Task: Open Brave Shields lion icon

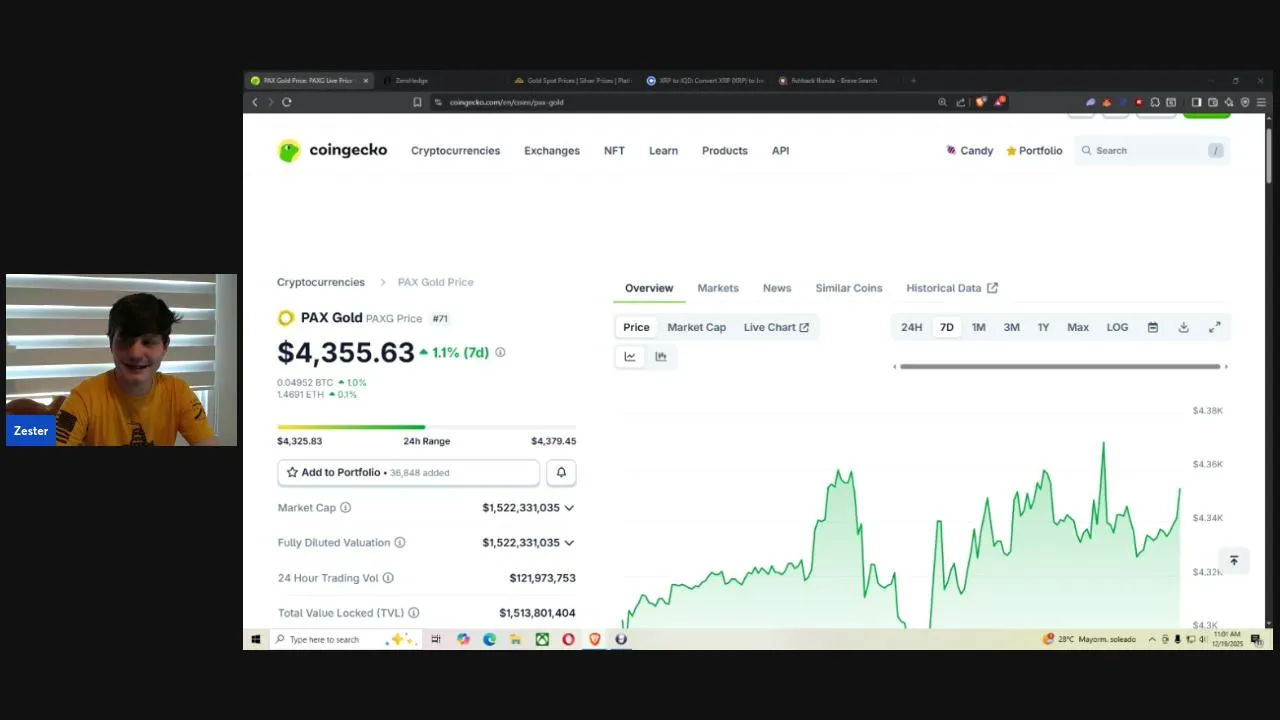Action: 981,102
